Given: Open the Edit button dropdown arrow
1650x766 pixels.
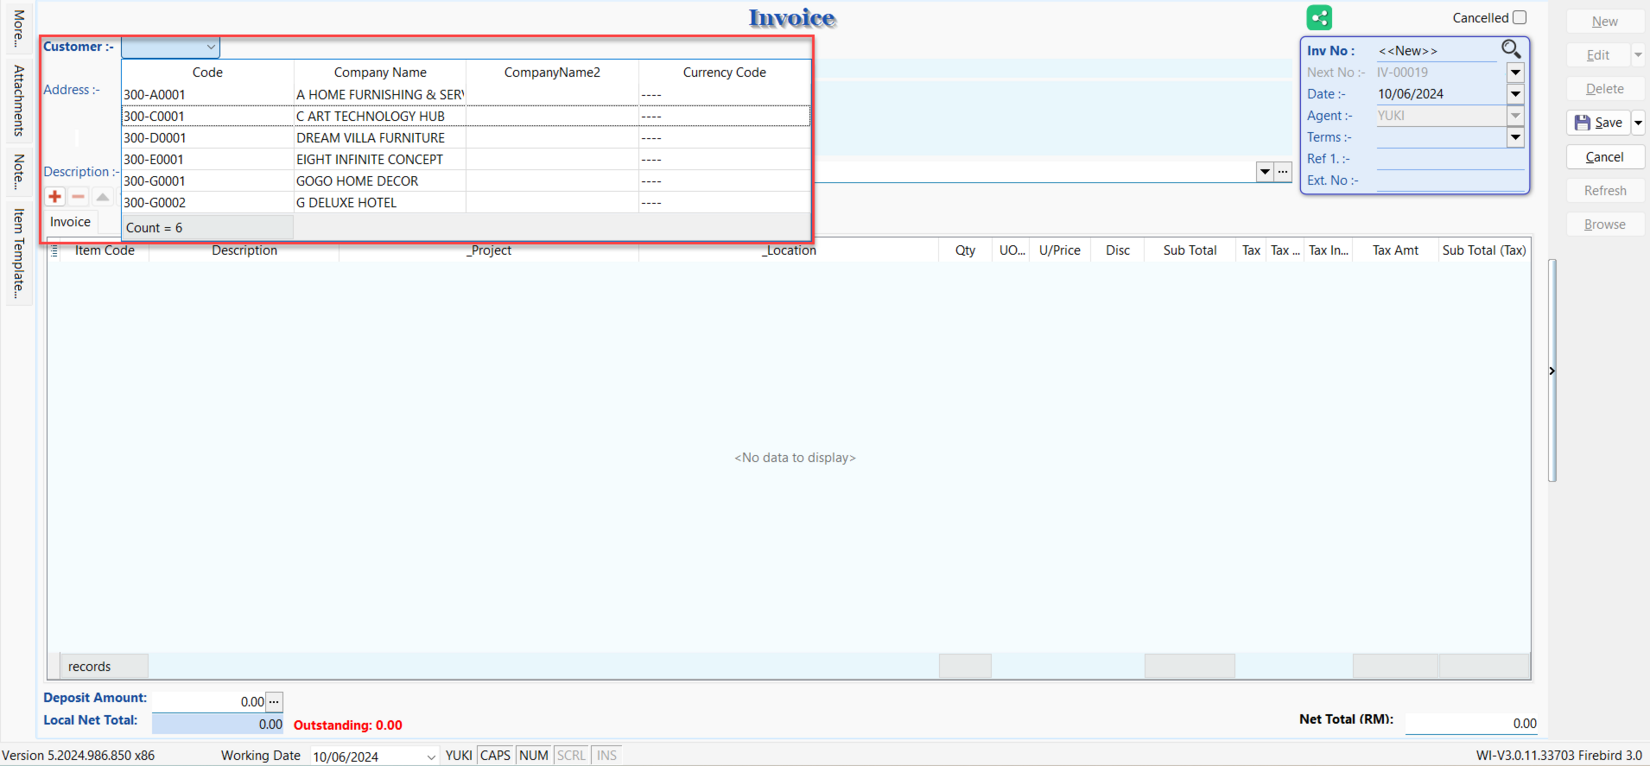Looking at the screenshot, I should click(1638, 55).
